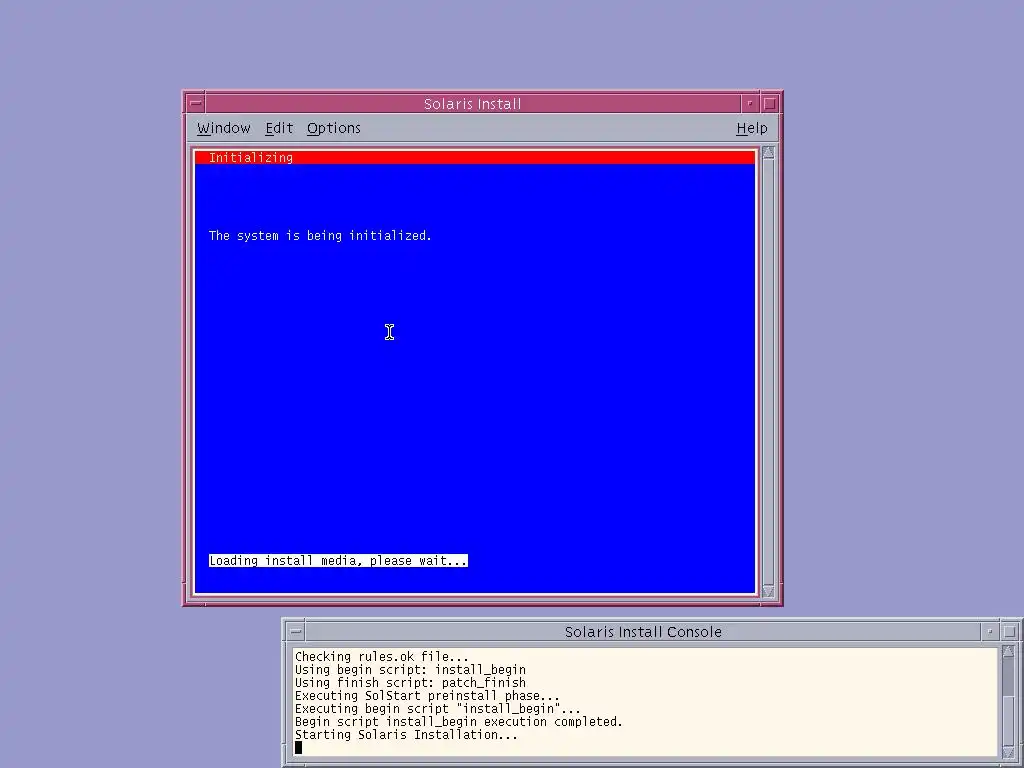Click the Solaris Install scrollbar down arrow

point(768,591)
